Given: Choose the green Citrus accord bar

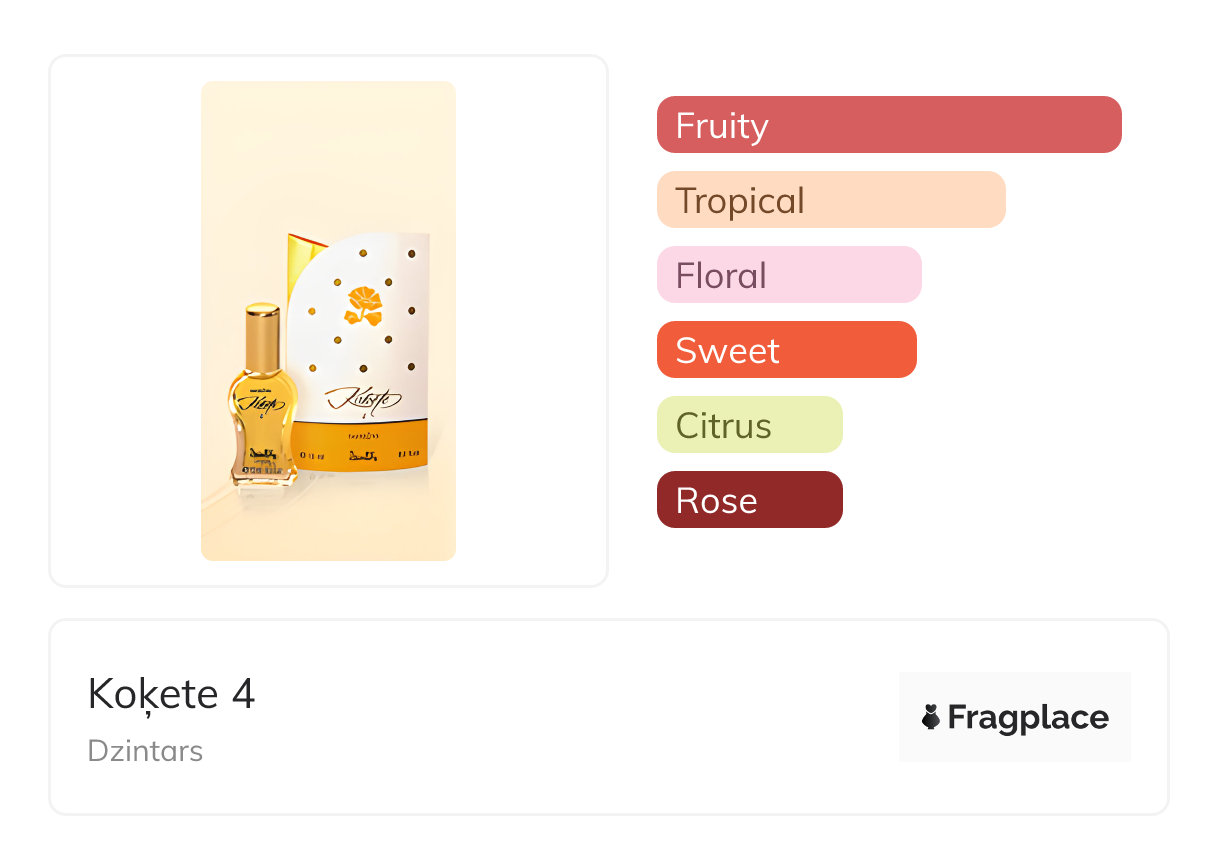Looking at the screenshot, I should [749, 425].
